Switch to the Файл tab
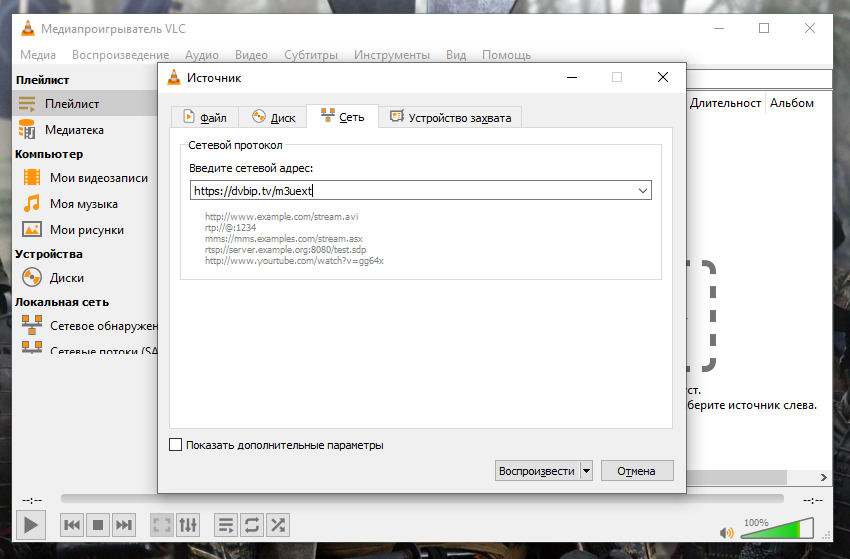Viewport: 850px width, 559px height. 203,117
